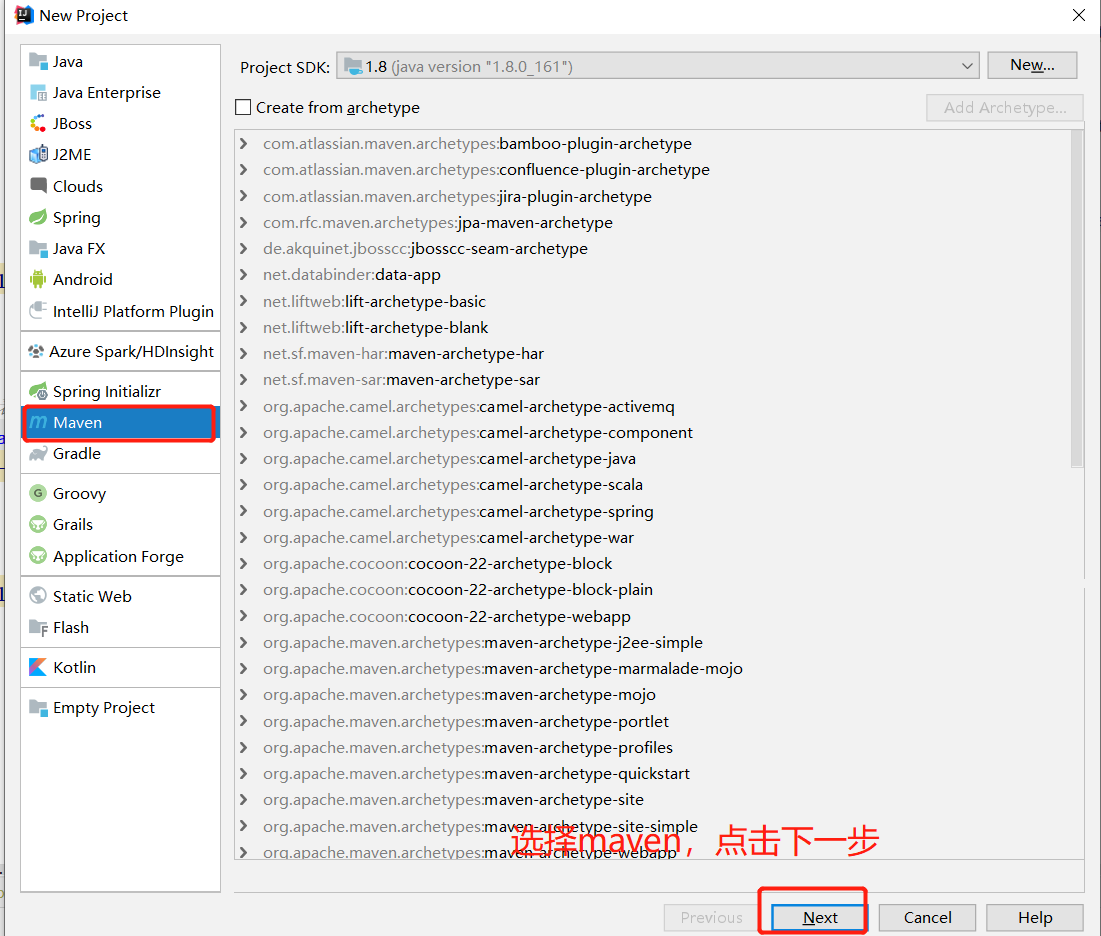Click the IntelliJ Platform Plugin icon

point(38,310)
